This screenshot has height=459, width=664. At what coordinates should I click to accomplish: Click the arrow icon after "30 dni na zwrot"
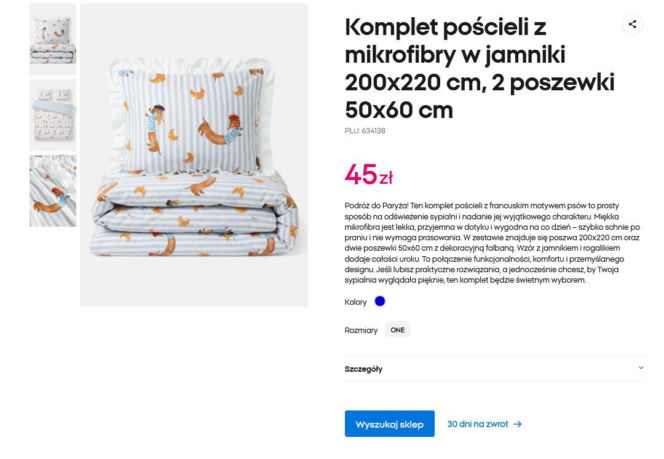517,424
